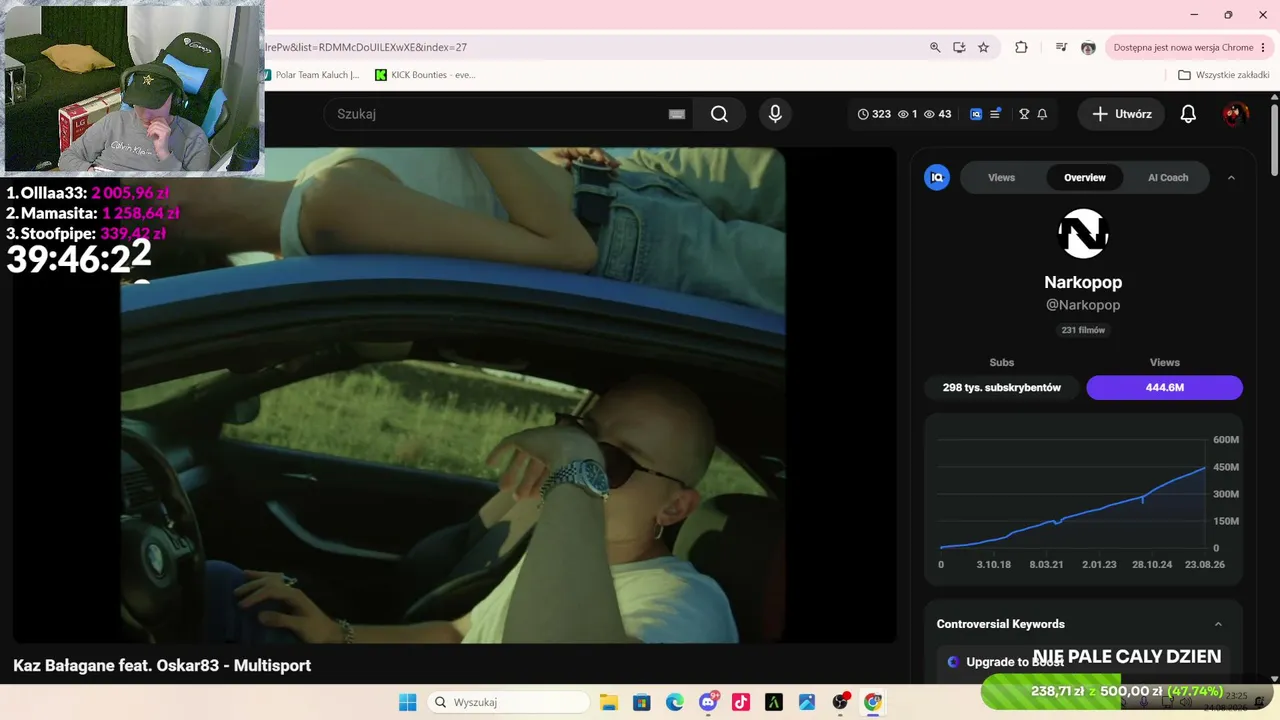
Task: Open Chrome media controls icon
Action: 1061,47
